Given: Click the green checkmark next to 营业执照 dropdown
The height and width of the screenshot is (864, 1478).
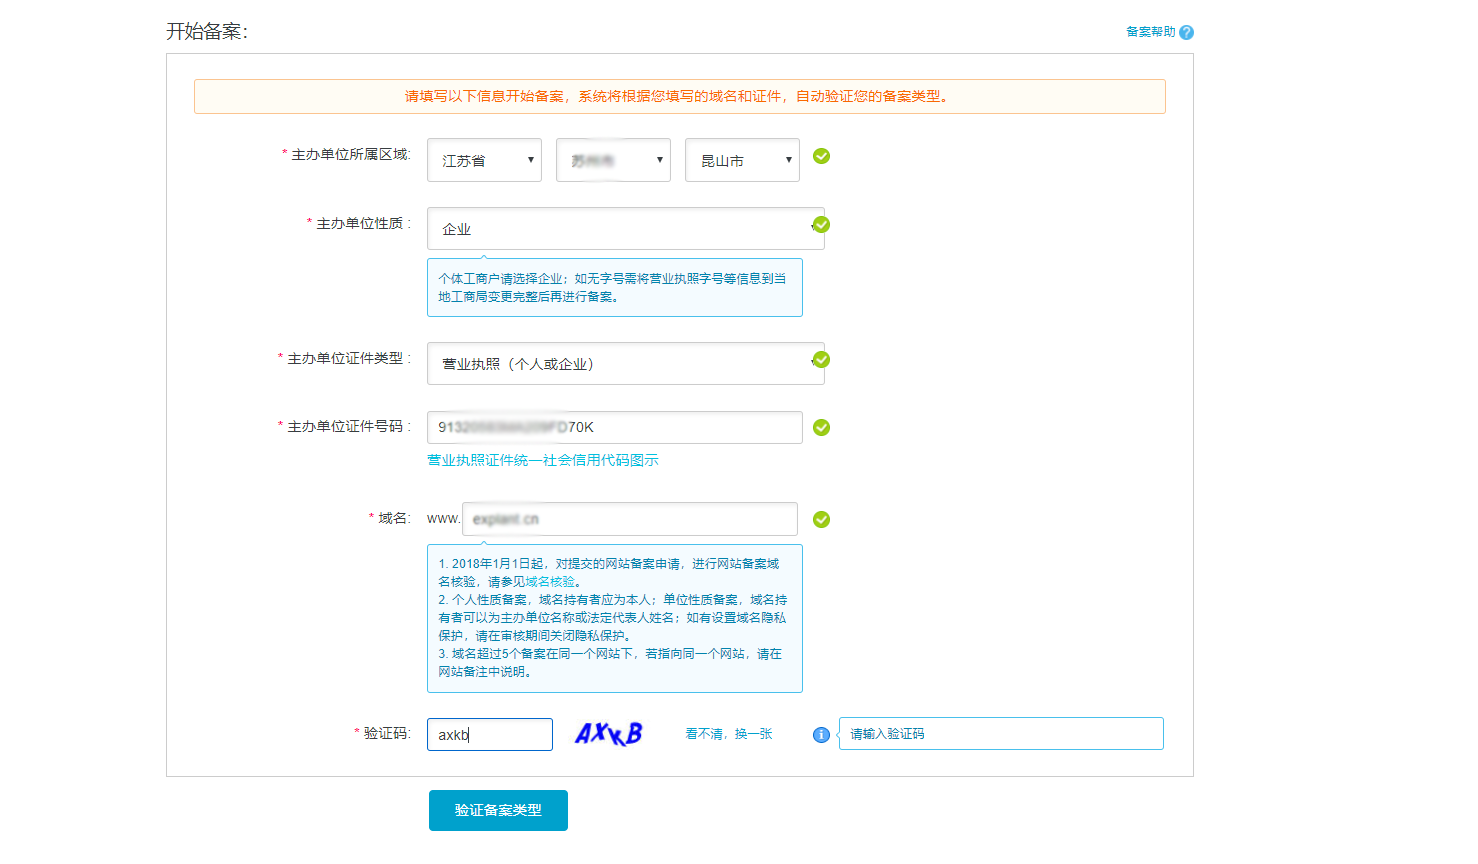Looking at the screenshot, I should point(821,359).
